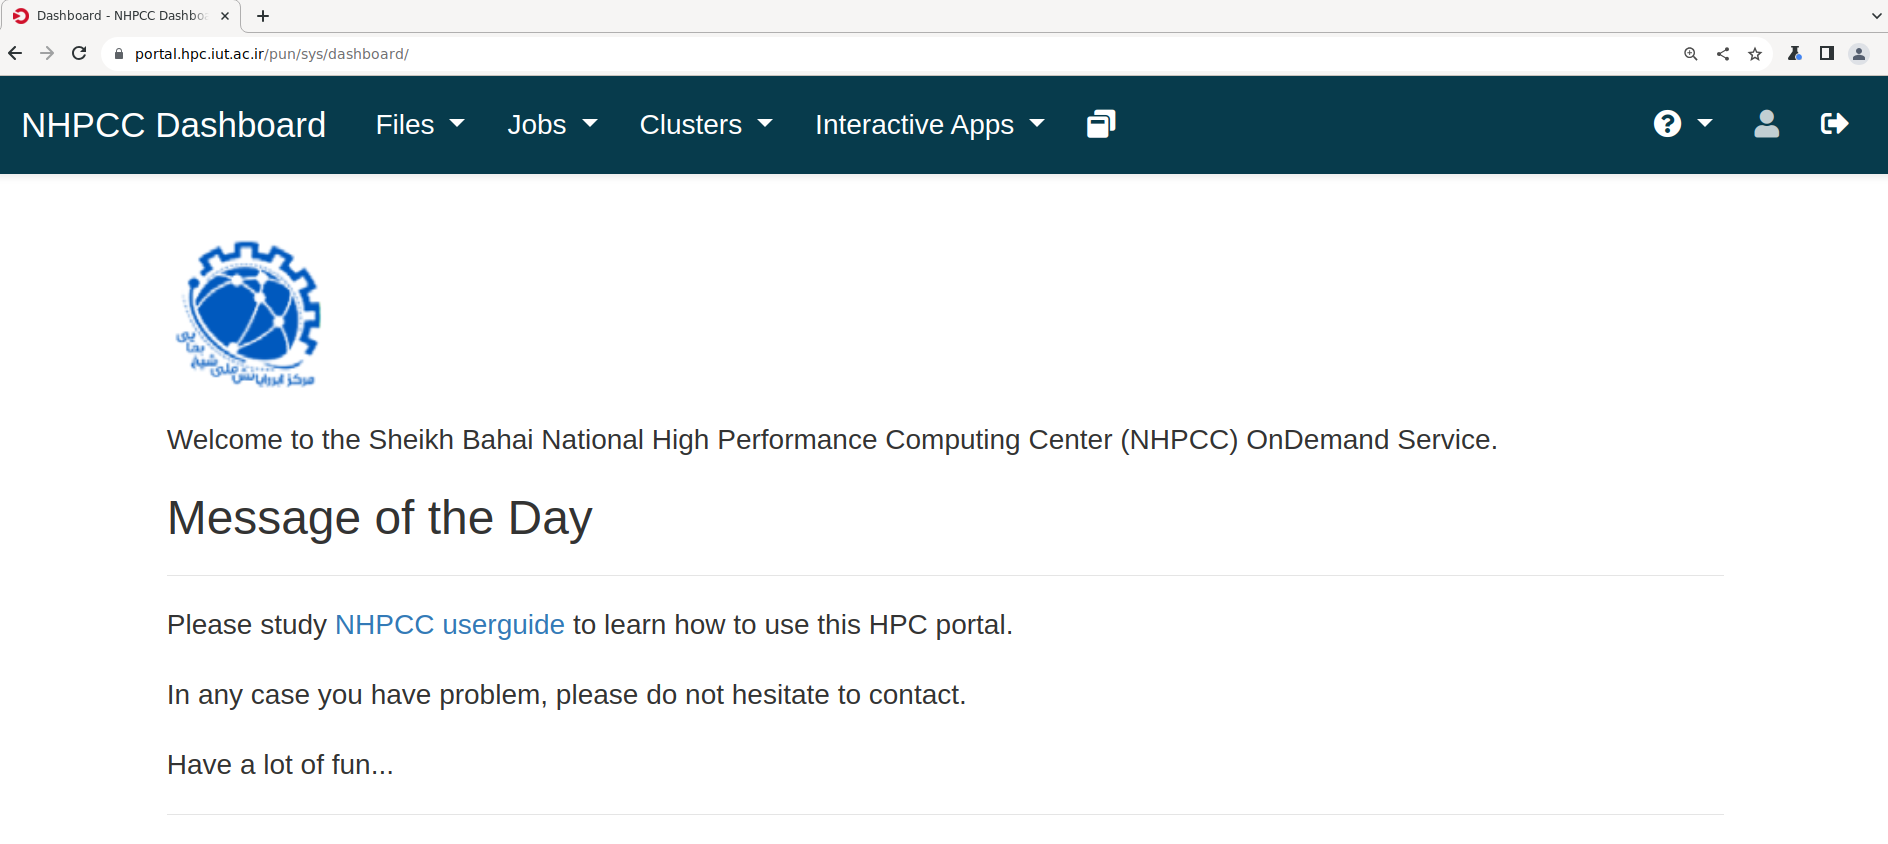Close the Dashboard - NHPCC tab
The width and height of the screenshot is (1888, 844).
tap(225, 16)
